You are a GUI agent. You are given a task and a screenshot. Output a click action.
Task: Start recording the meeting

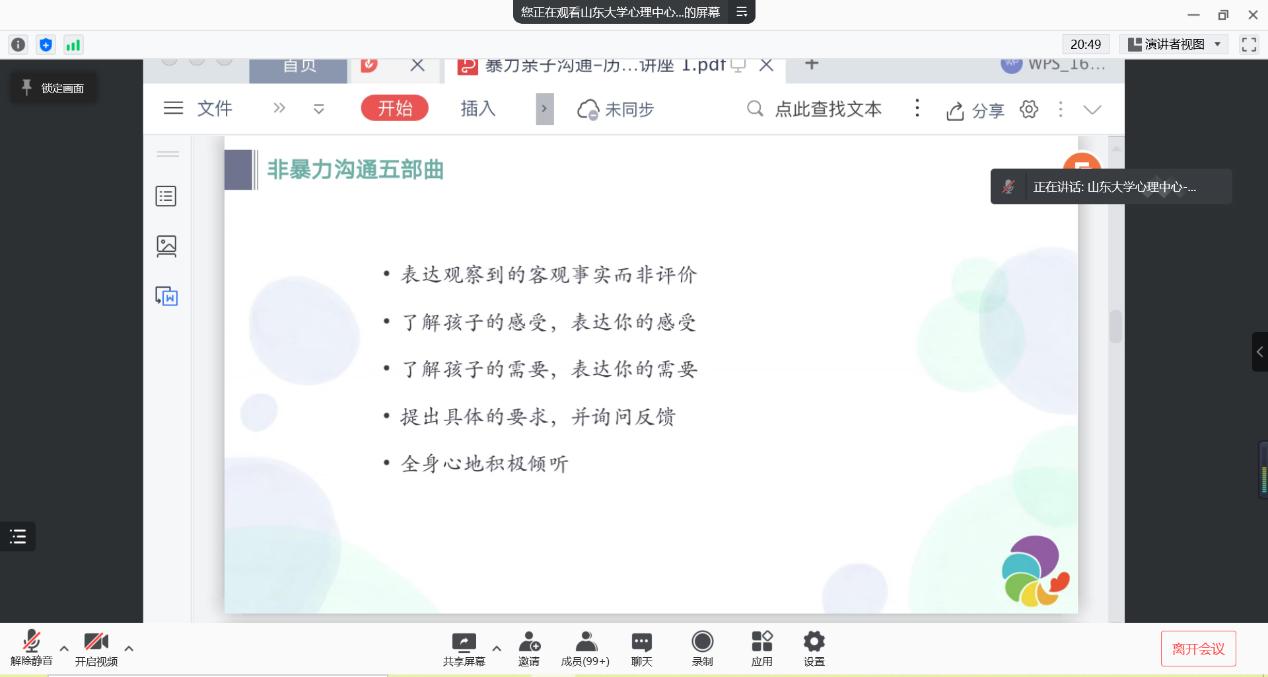[x=702, y=648]
